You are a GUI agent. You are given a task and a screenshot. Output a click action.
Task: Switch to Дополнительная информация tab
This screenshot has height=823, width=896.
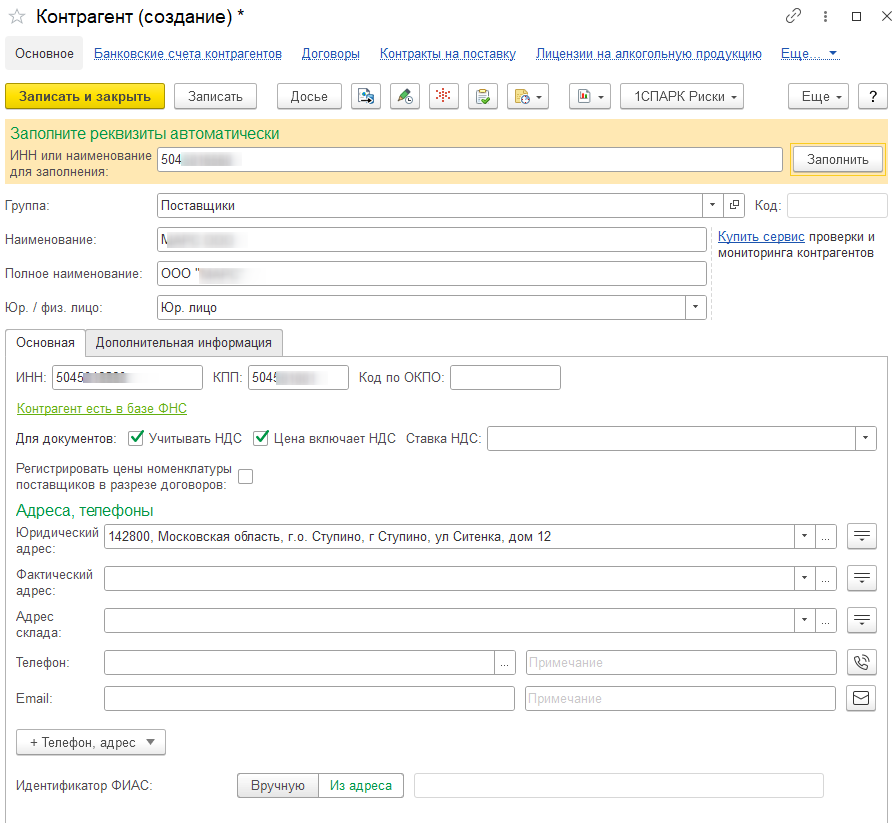(x=184, y=342)
